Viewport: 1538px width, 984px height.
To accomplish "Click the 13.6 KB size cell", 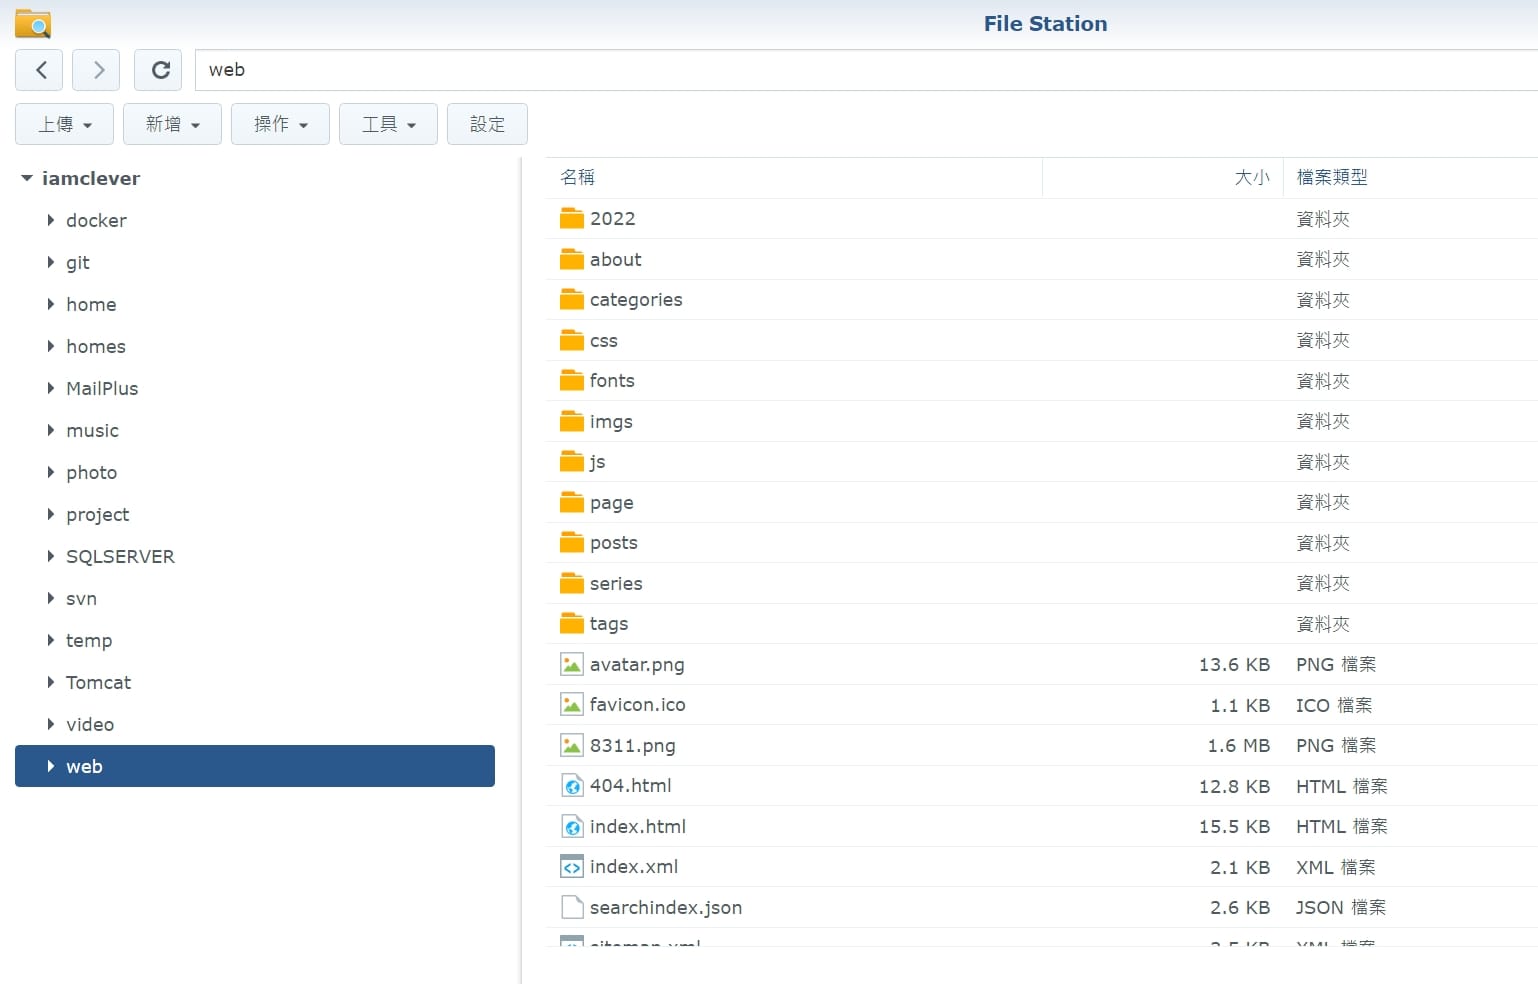I will point(1234,664).
